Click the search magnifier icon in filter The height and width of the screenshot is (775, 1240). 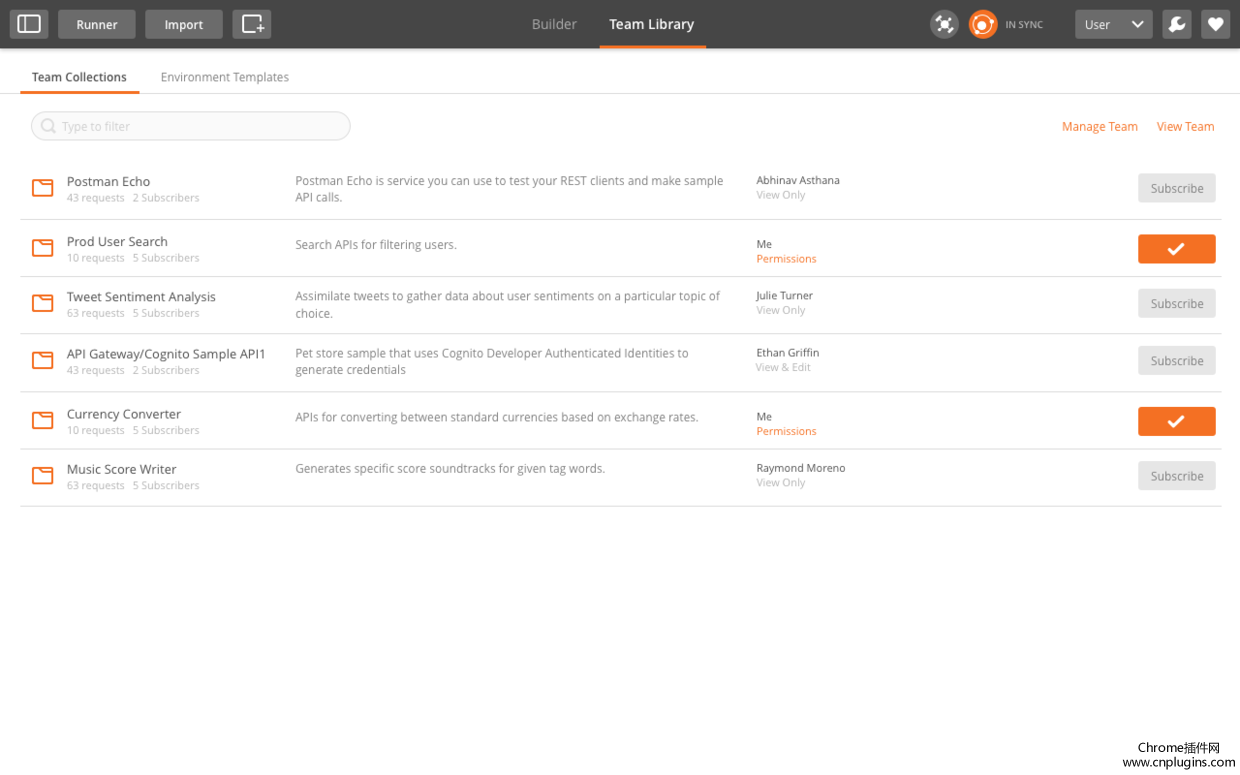(48, 126)
